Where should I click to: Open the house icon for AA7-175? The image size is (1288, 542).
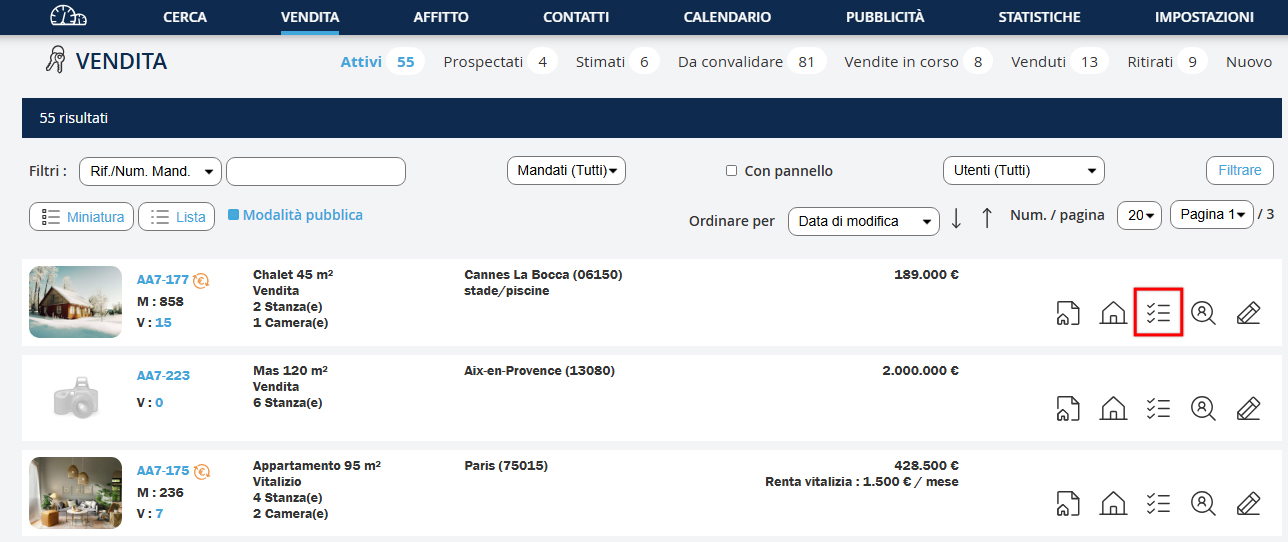click(x=1112, y=503)
